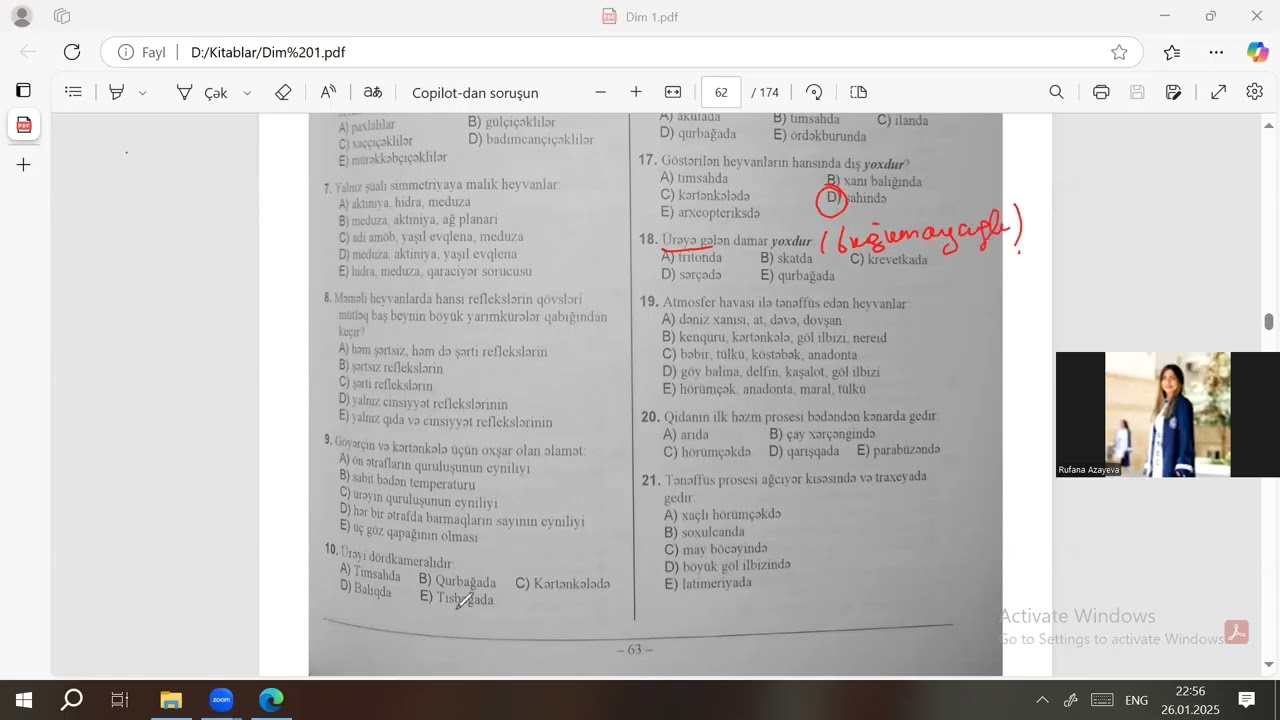Save the PDF with the floppy icon
1280x720 pixels.
tap(1137, 92)
